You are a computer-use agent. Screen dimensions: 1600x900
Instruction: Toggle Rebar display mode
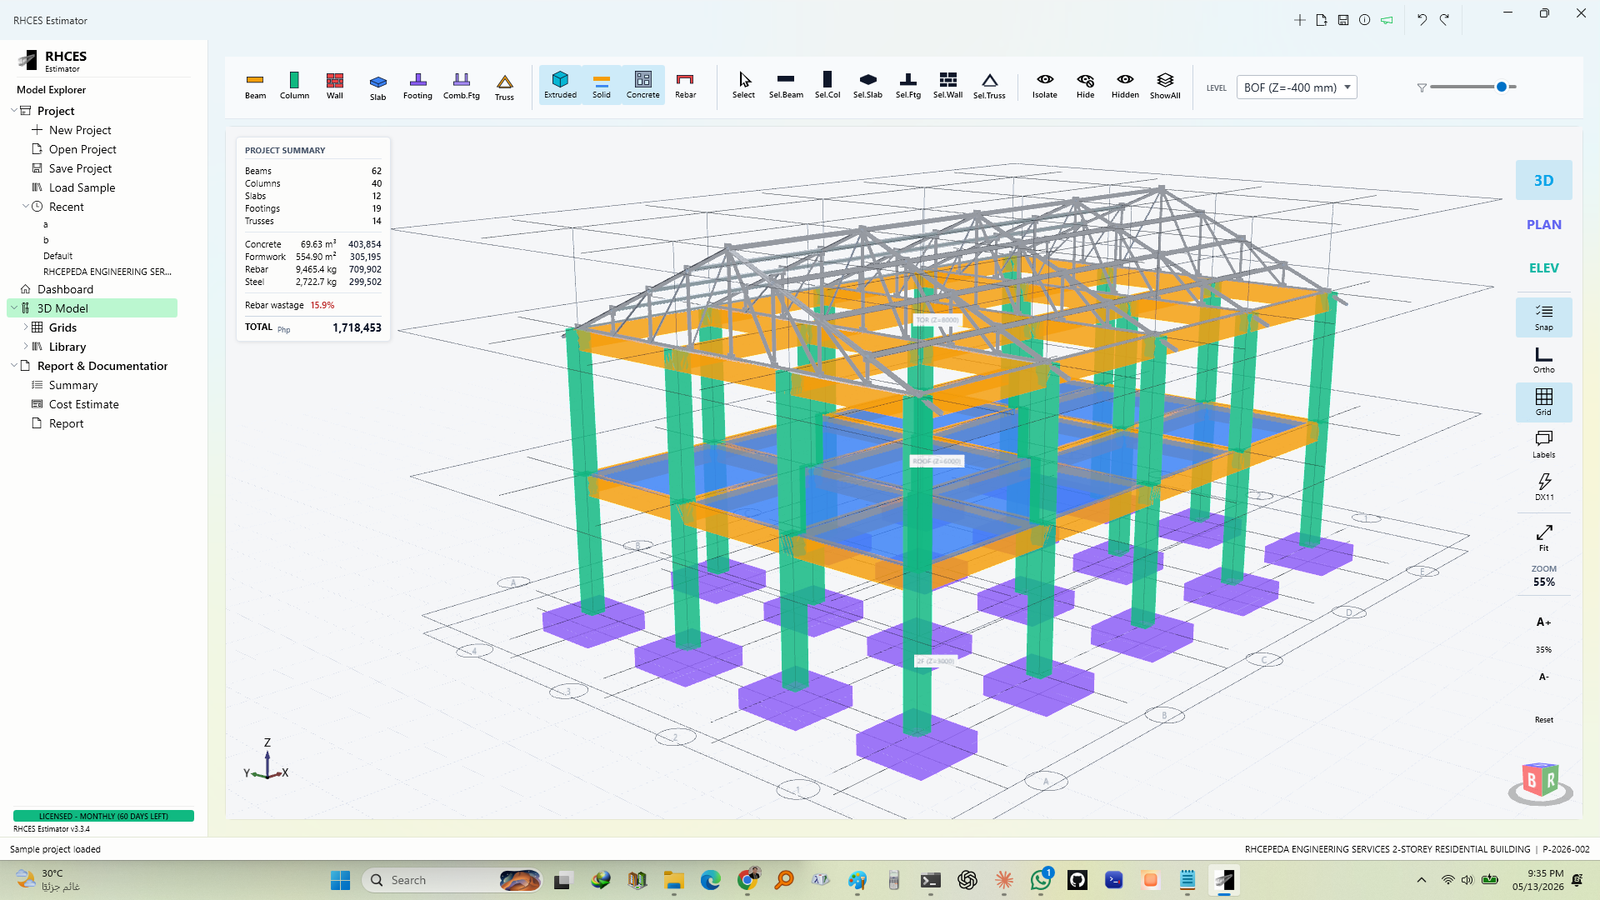click(x=685, y=85)
